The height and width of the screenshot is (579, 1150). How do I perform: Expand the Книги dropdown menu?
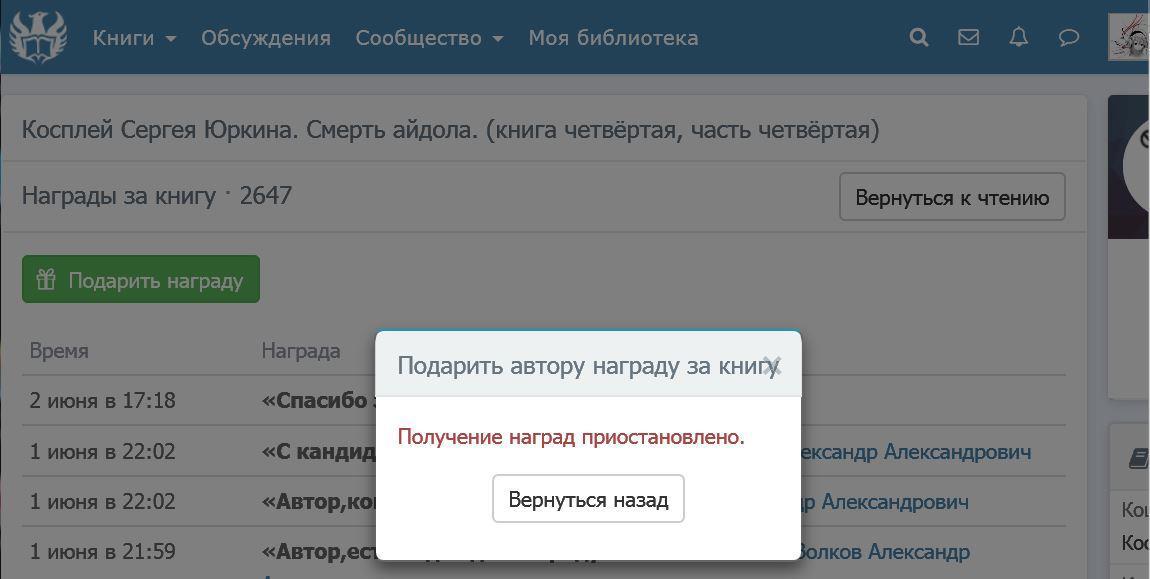(134, 38)
